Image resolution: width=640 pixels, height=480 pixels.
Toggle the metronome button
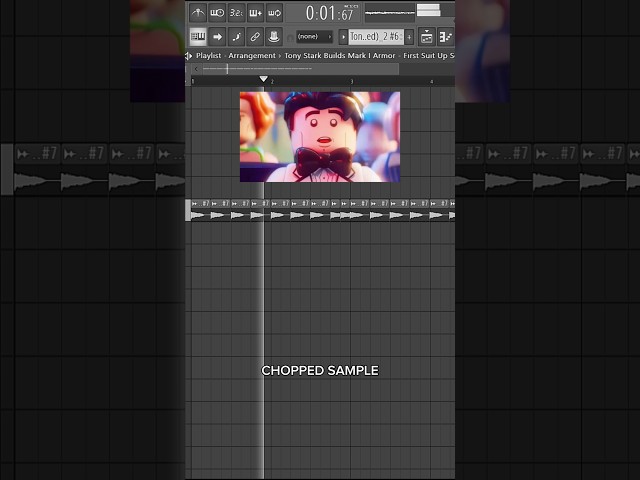coord(198,13)
